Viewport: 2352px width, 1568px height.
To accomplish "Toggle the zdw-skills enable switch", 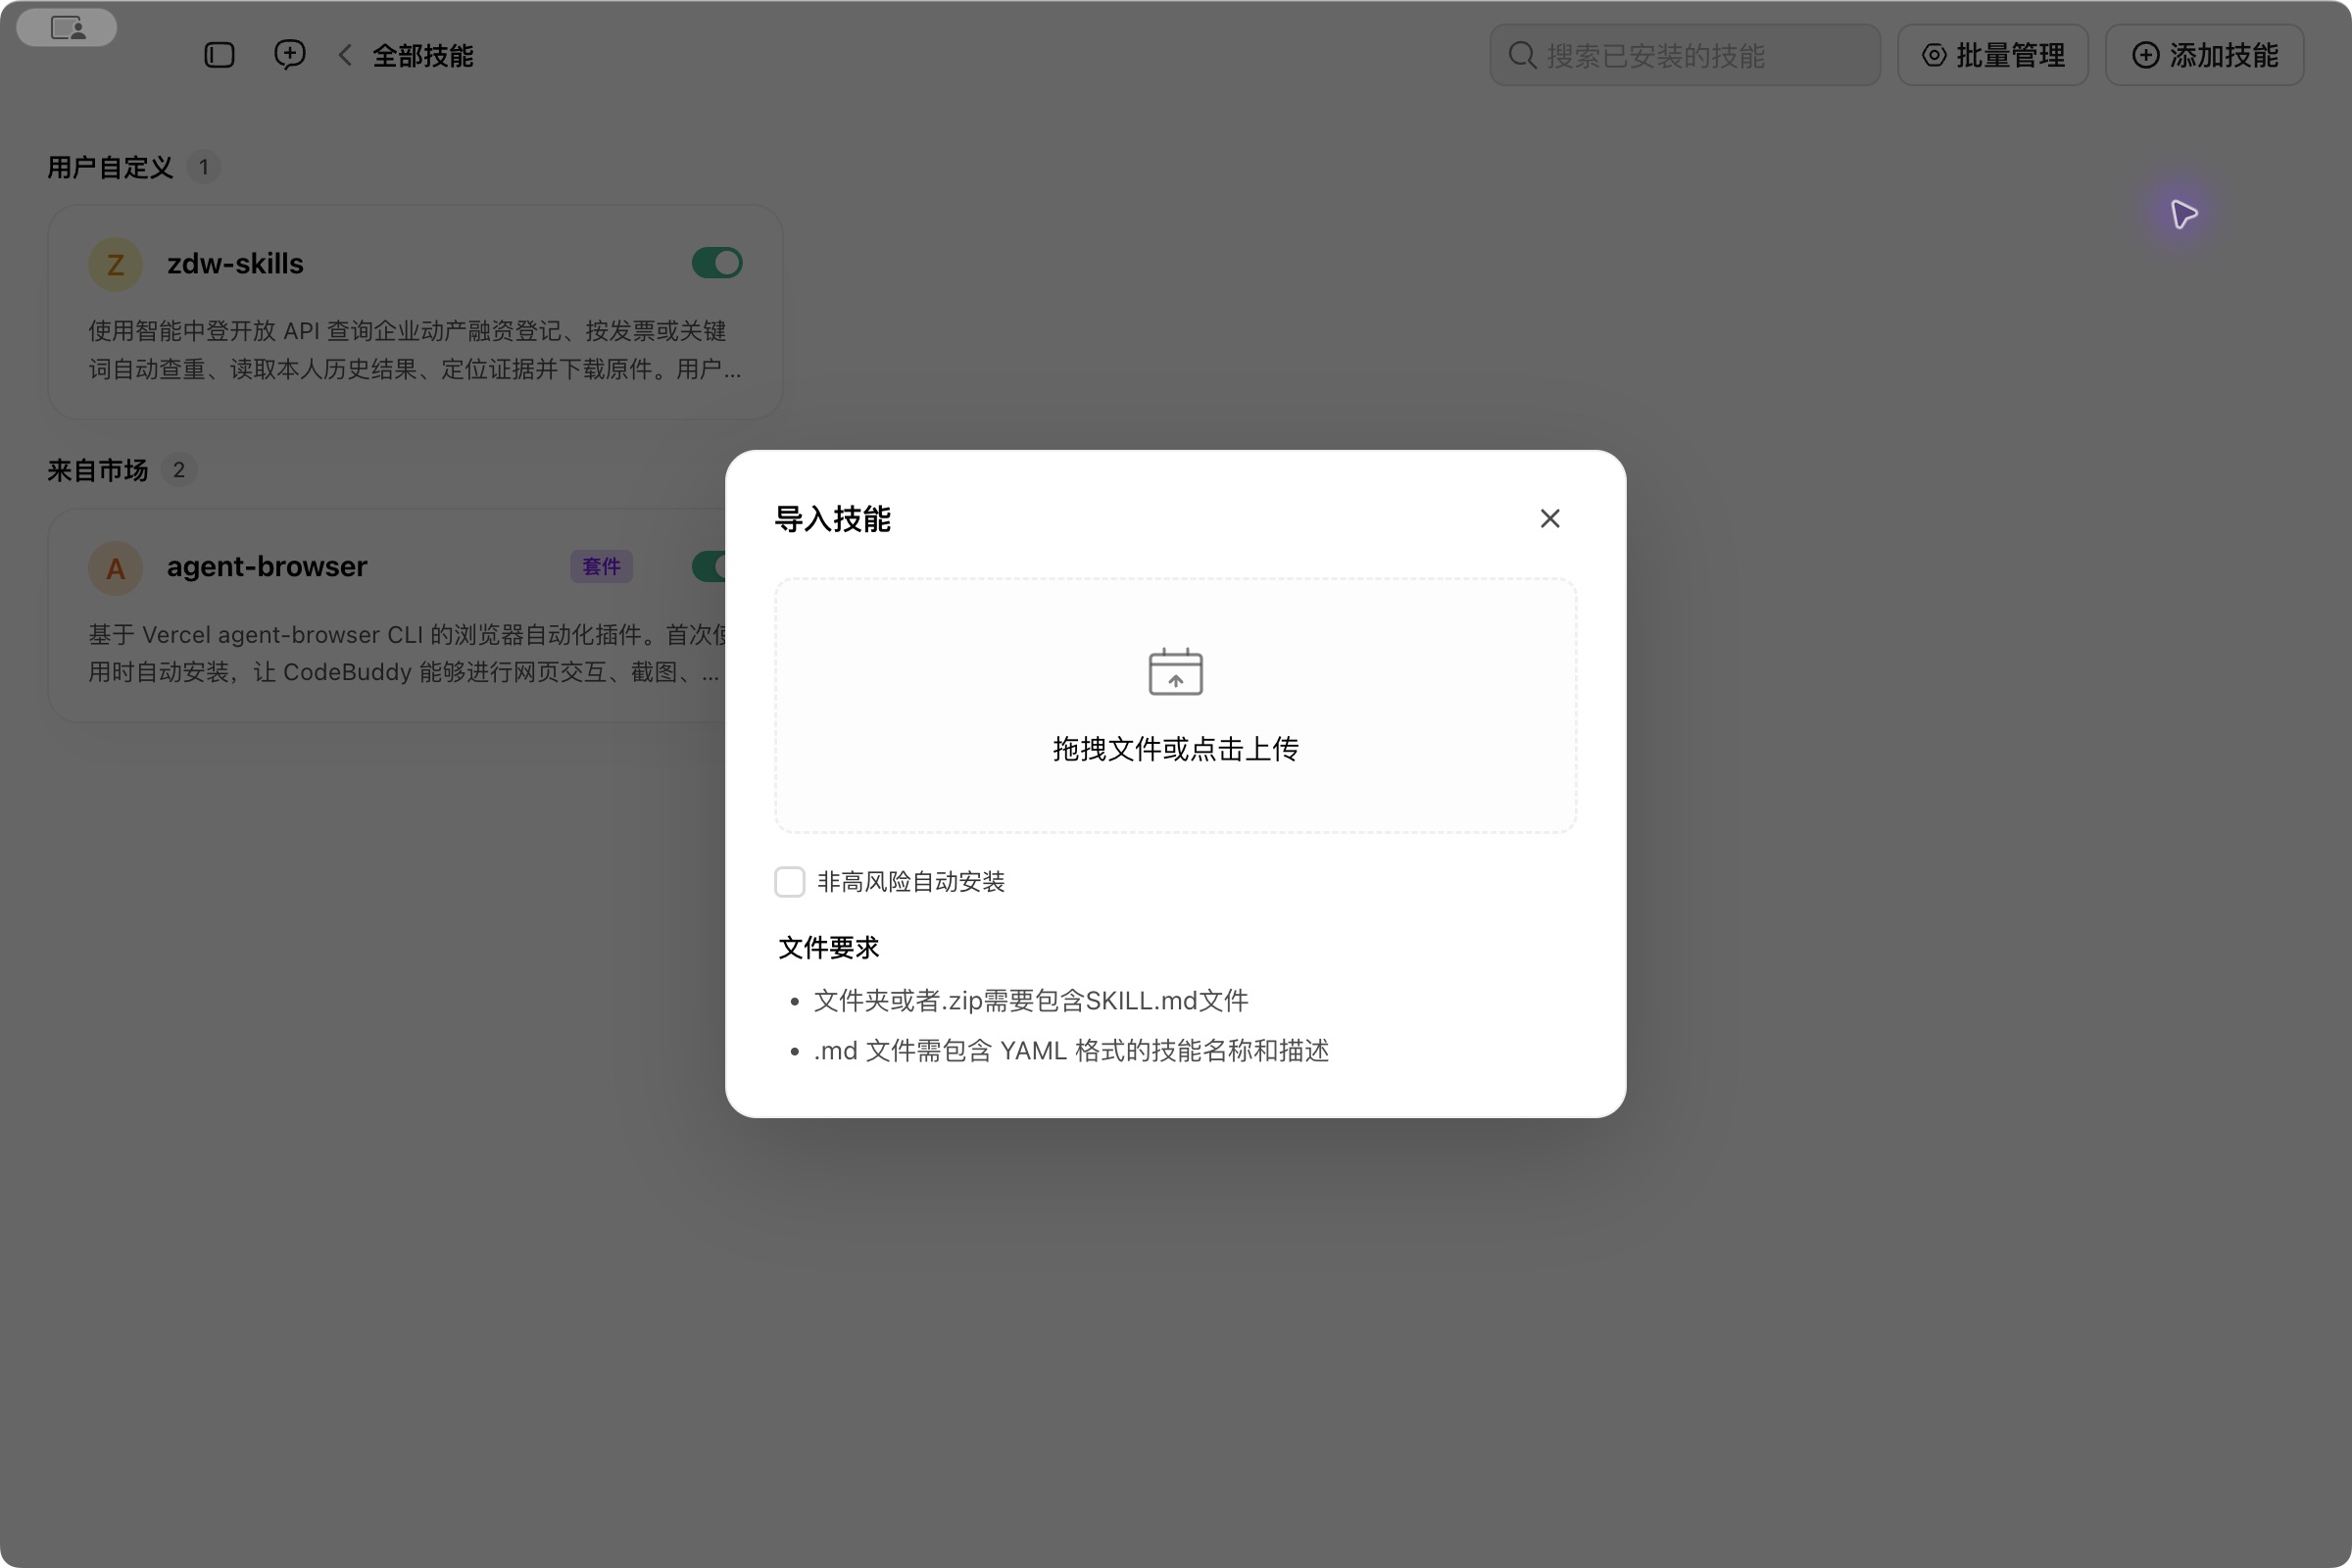I will (x=717, y=263).
